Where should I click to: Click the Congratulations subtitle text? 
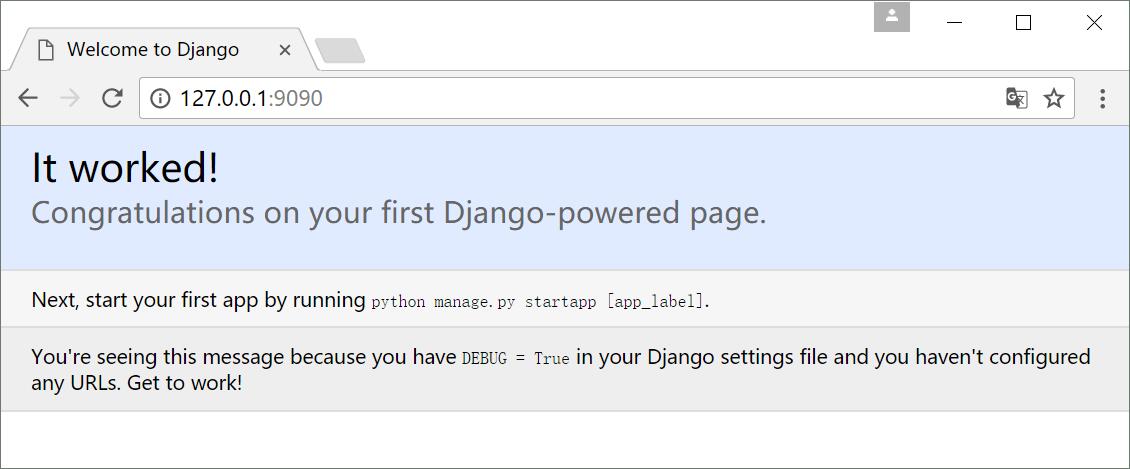click(398, 213)
